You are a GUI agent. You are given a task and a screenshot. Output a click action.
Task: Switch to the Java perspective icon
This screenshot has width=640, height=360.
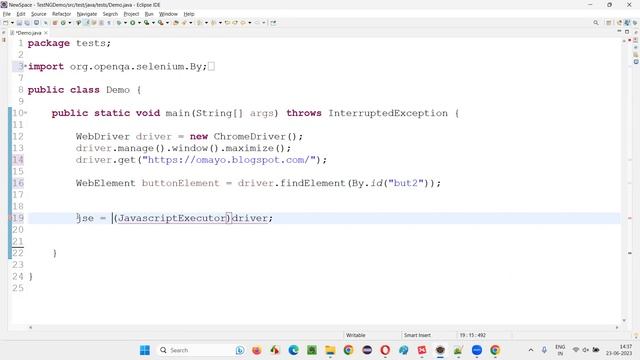pos(627,23)
